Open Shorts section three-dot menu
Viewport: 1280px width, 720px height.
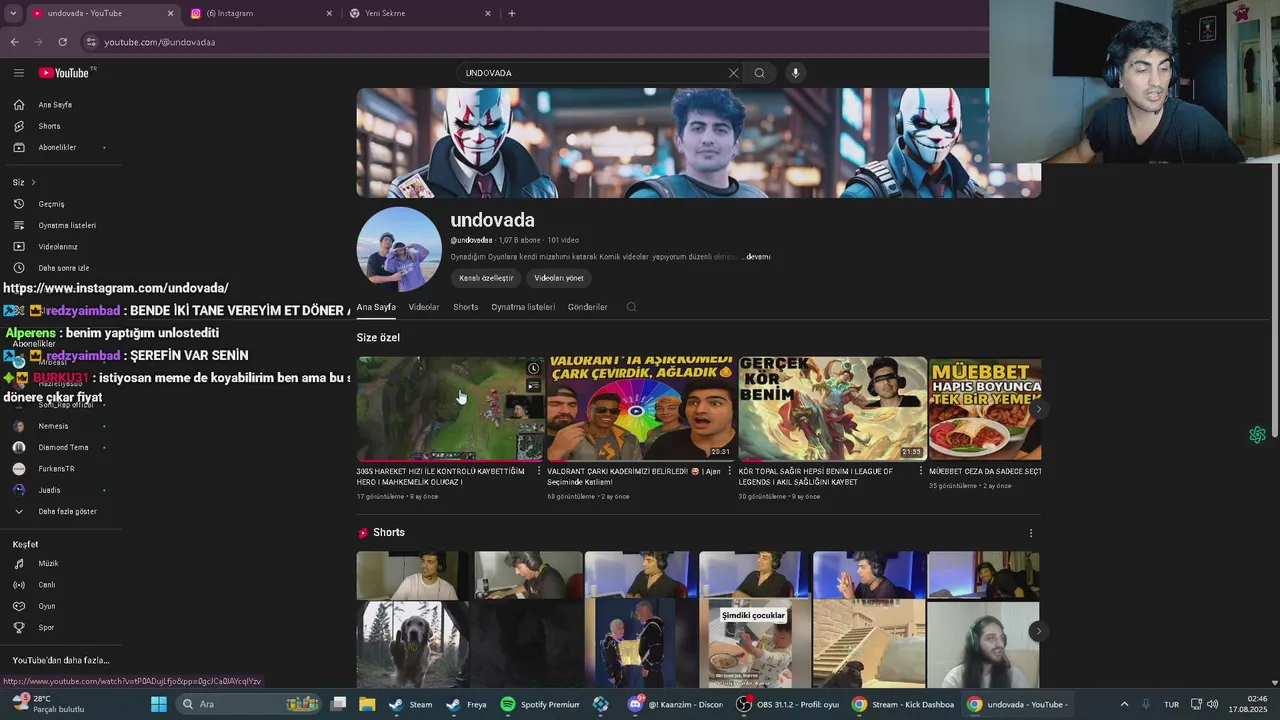(x=1030, y=533)
